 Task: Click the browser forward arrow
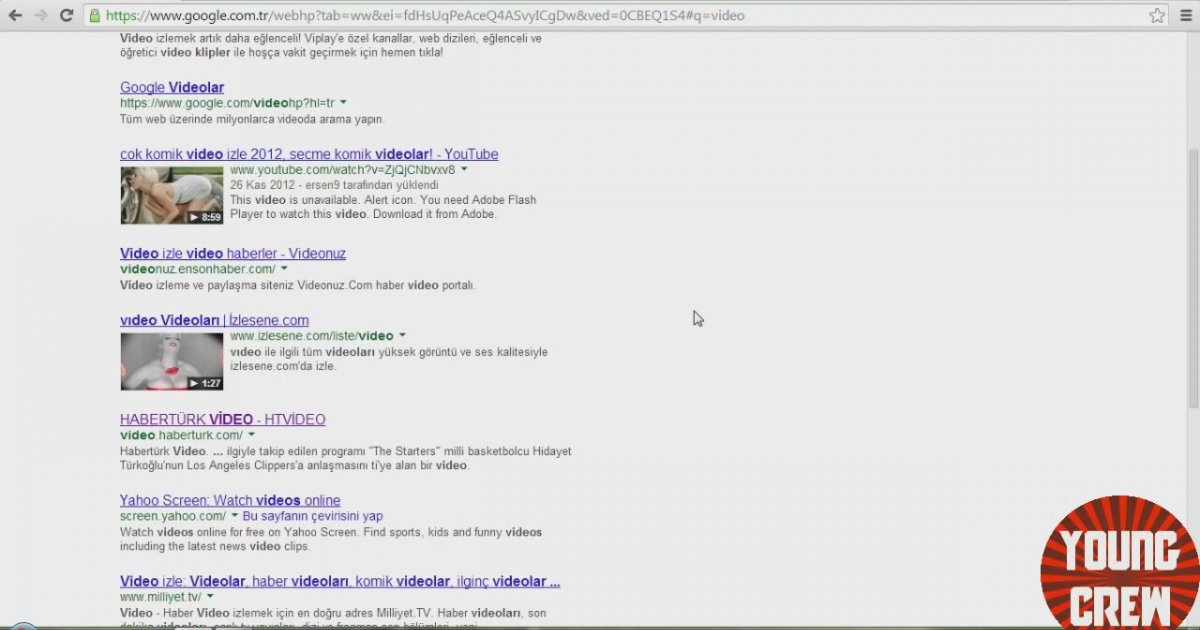(41, 15)
